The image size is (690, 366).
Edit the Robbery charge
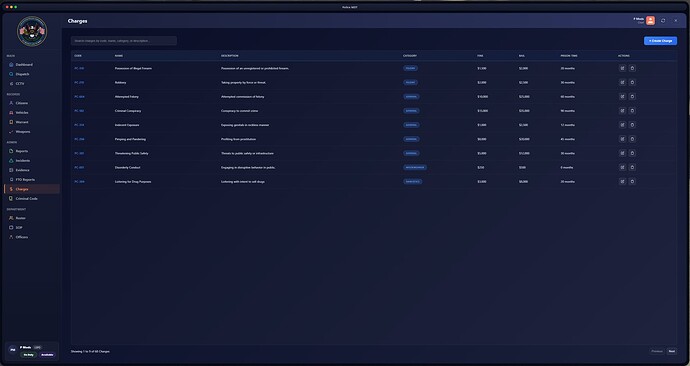(622, 82)
